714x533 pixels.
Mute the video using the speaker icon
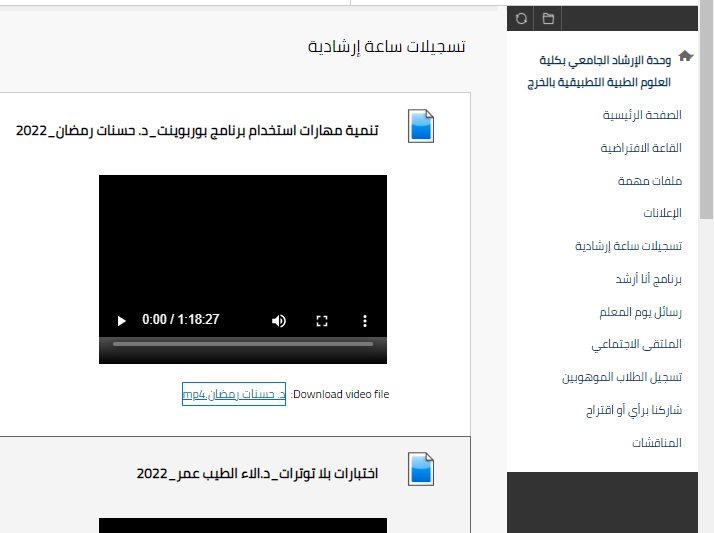pos(279,320)
